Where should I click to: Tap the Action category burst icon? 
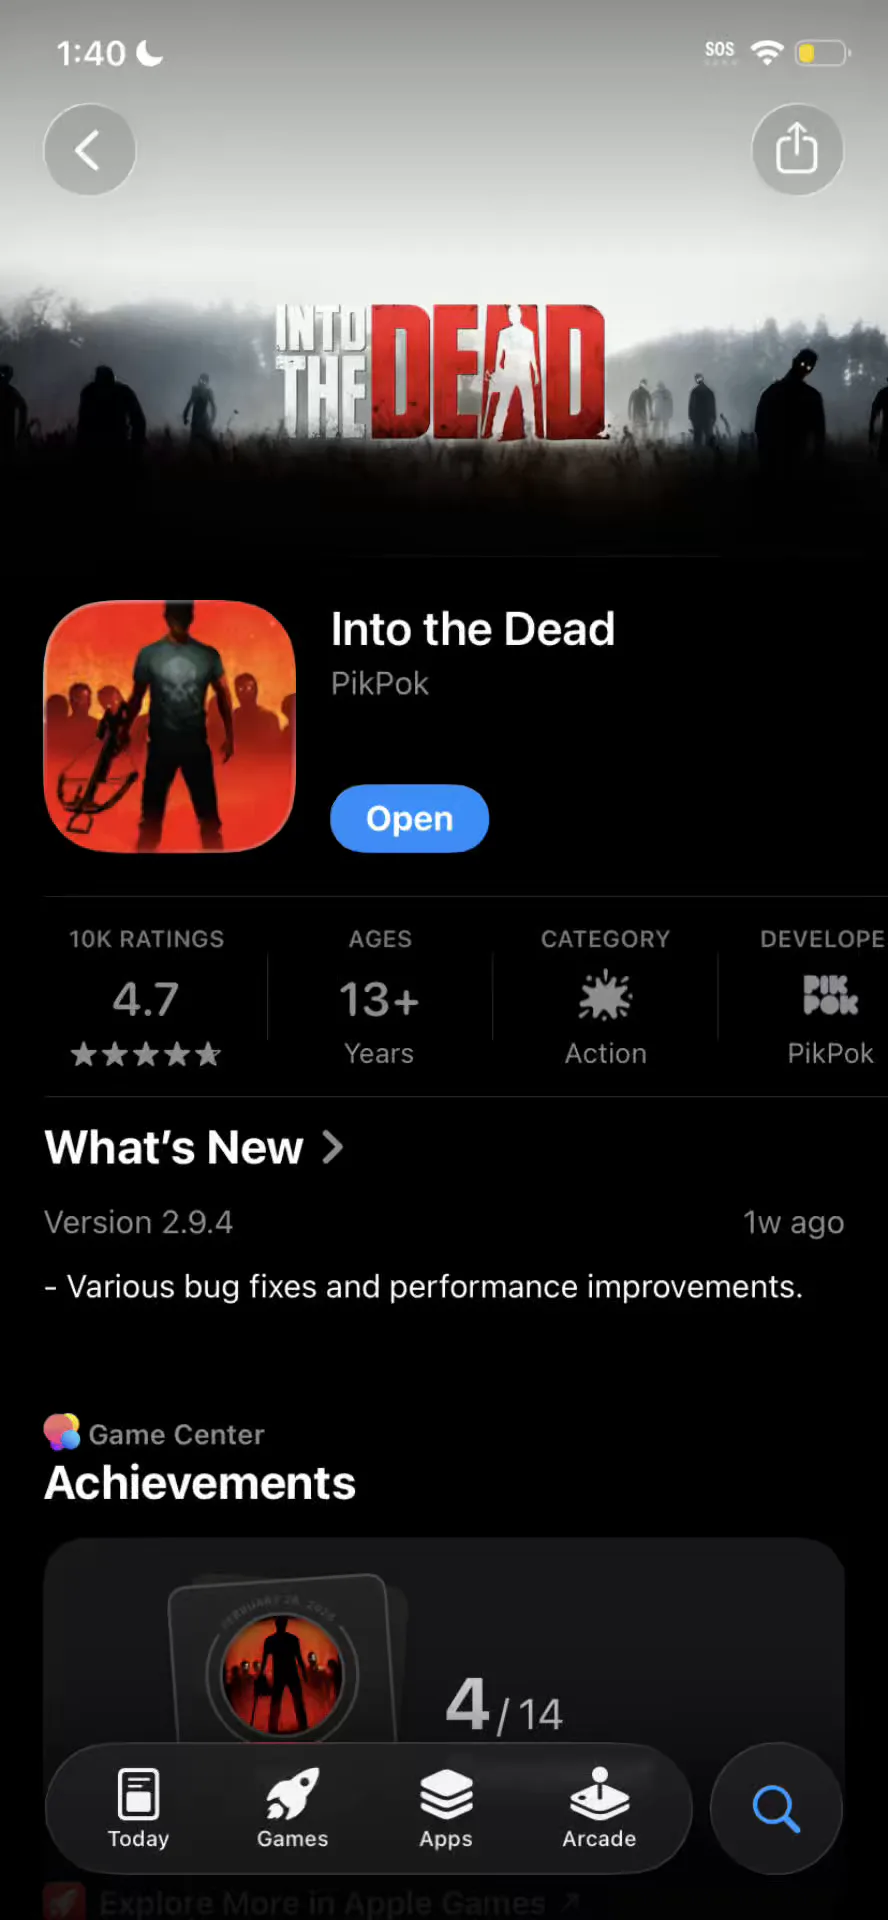605,996
